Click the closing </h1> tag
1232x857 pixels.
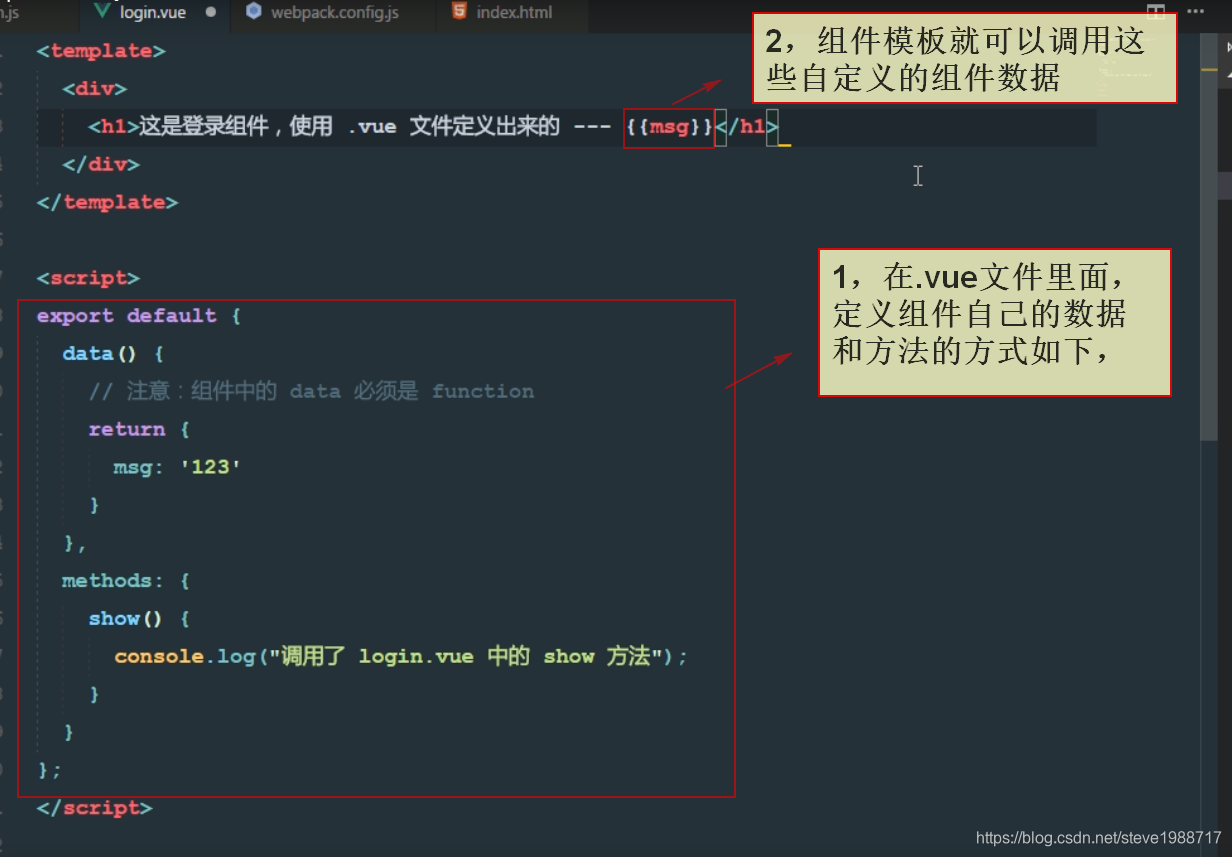pyautogui.click(x=746, y=127)
